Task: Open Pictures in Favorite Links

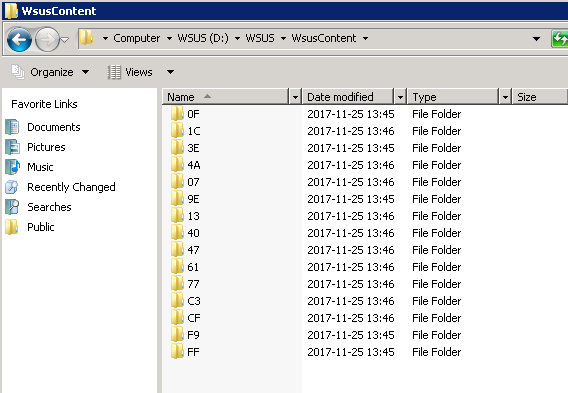Action: point(46,147)
